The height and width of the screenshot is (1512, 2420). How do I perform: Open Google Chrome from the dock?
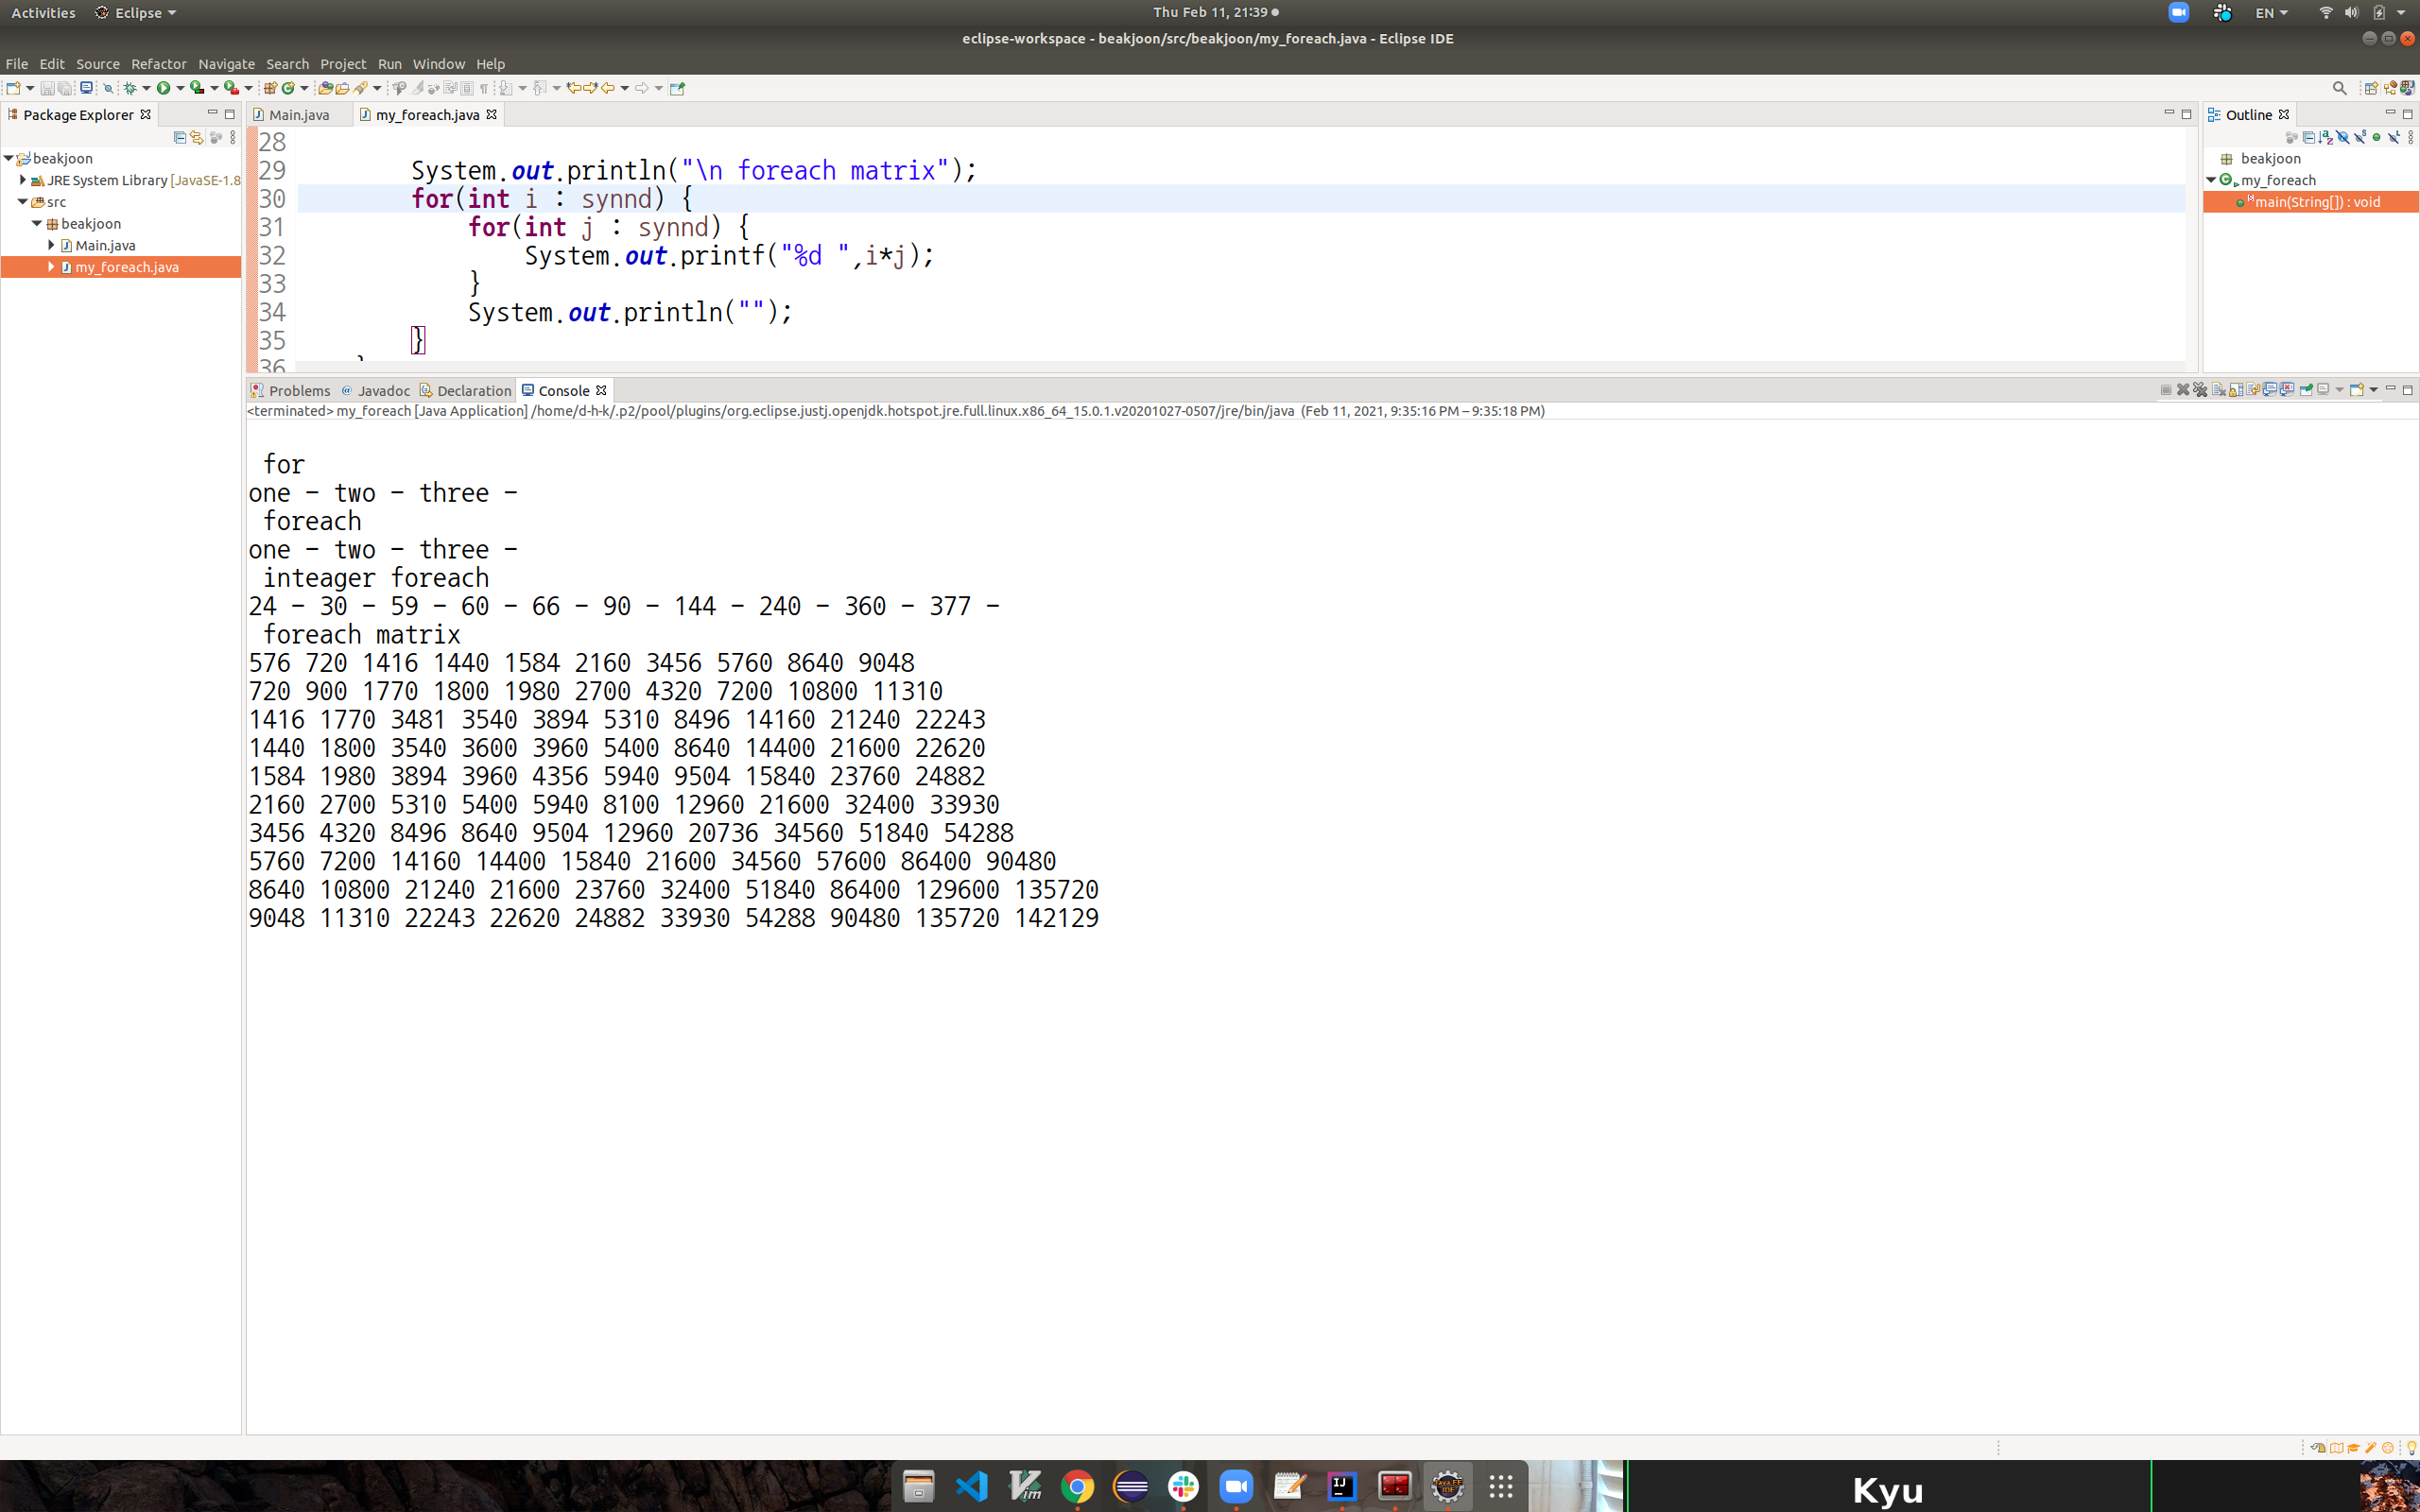[1077, 1487]
